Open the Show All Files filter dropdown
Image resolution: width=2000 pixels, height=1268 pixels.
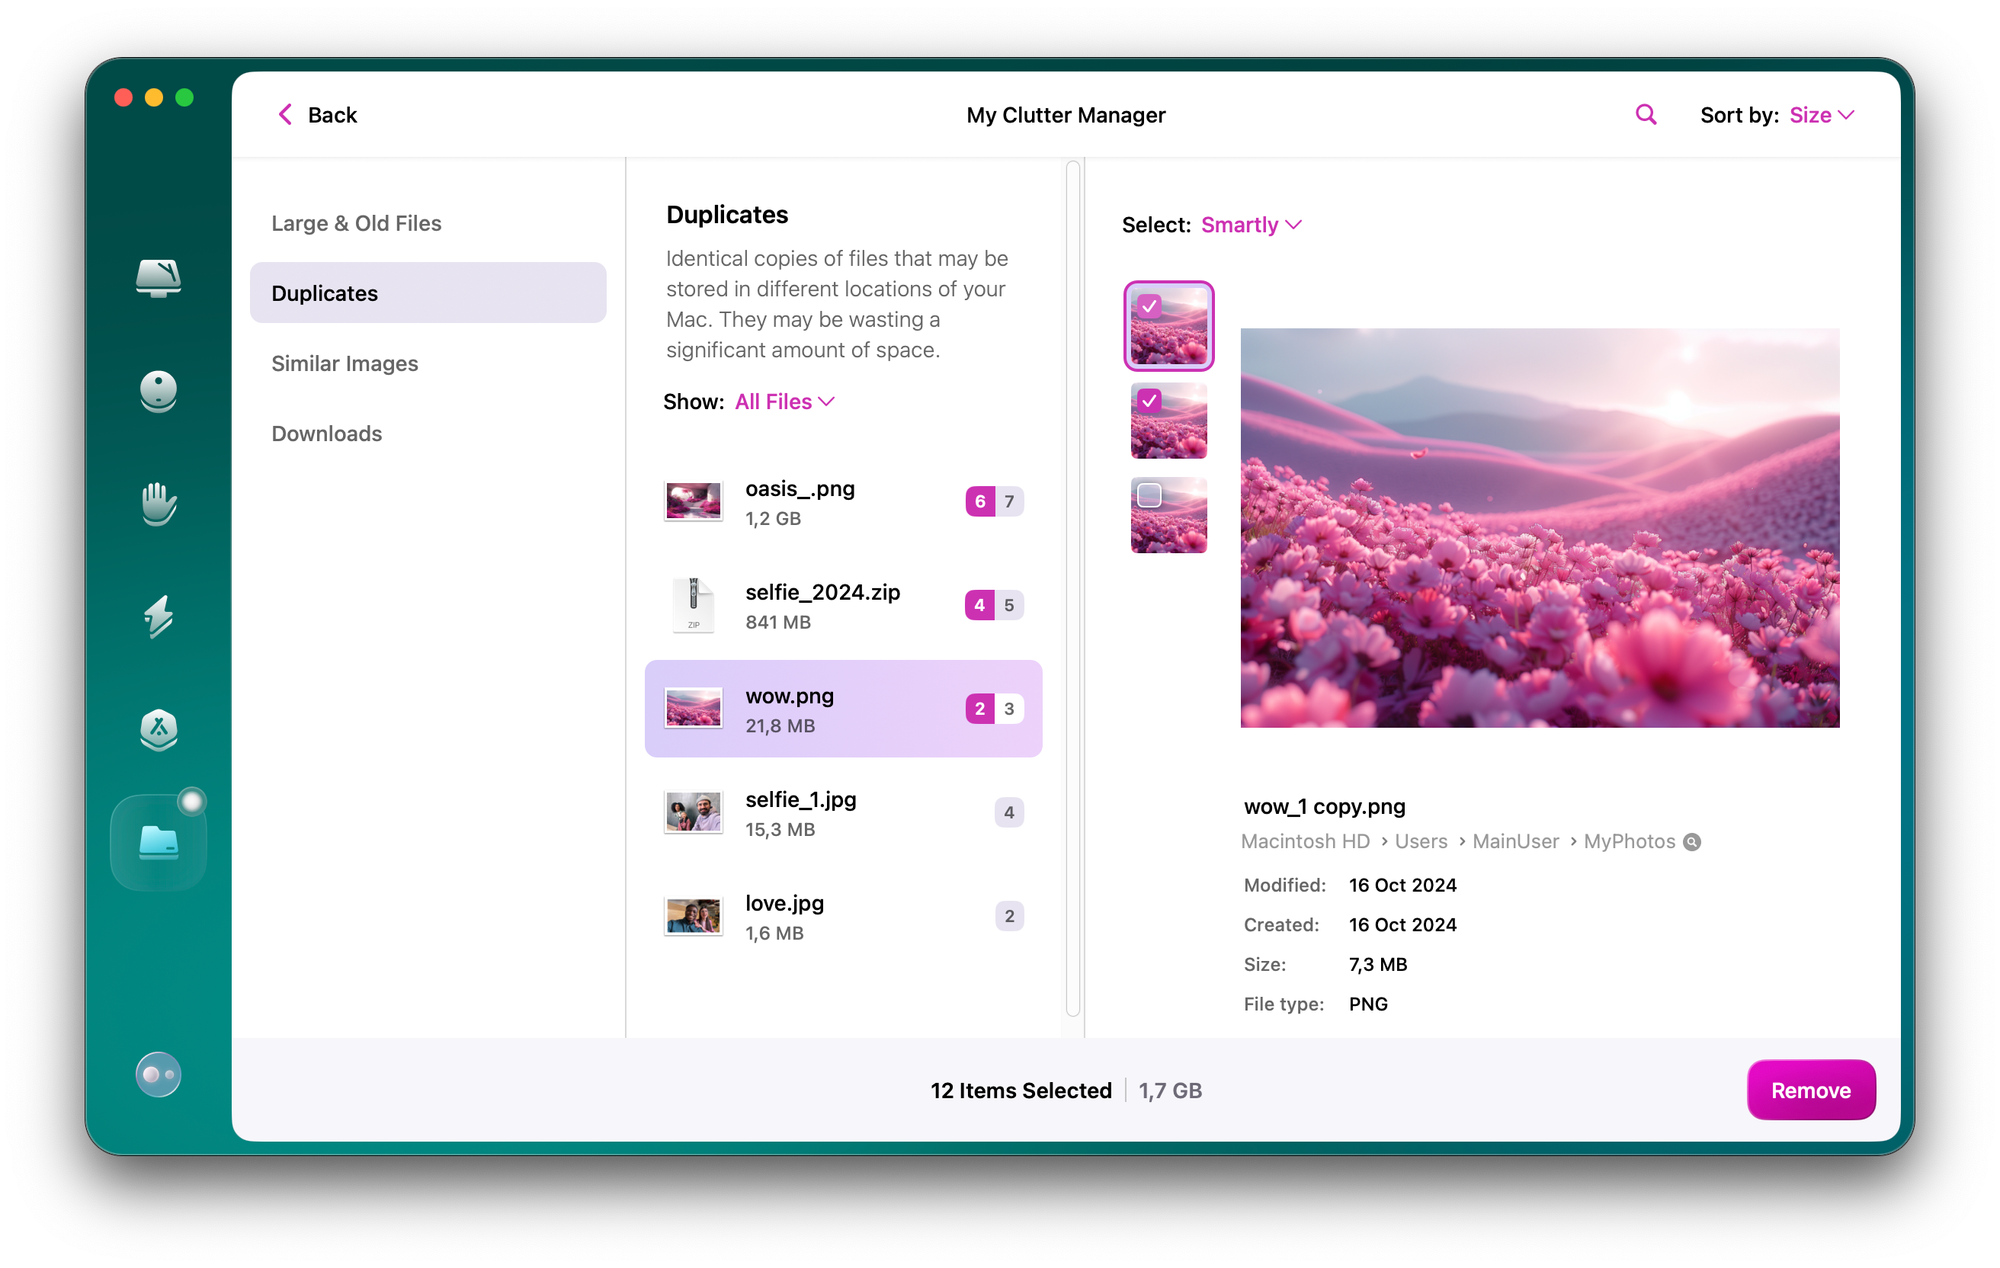784,402
